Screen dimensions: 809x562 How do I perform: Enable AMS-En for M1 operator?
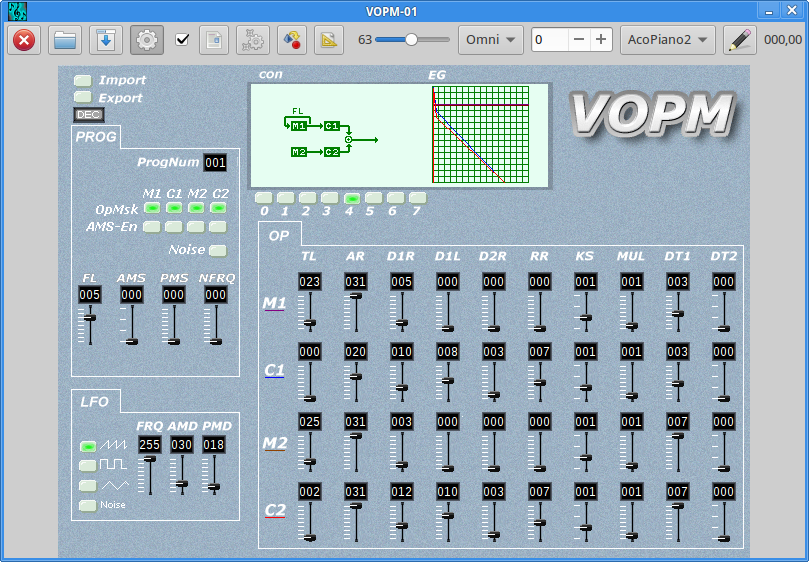(152, 227)
